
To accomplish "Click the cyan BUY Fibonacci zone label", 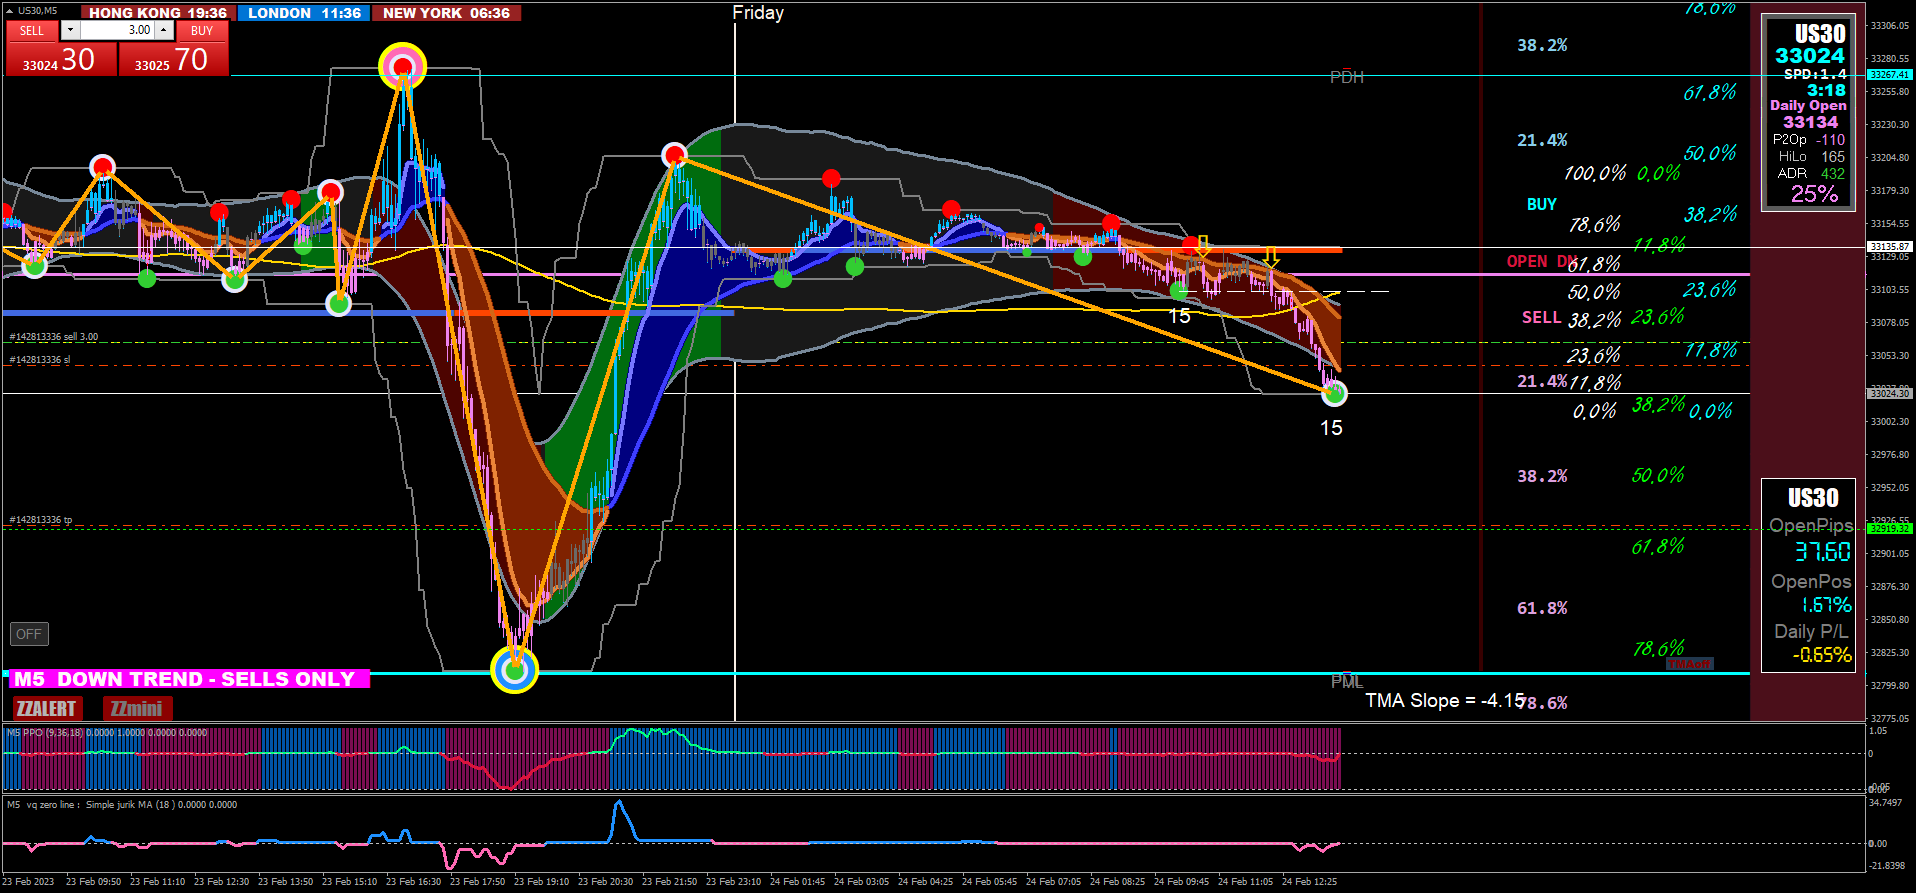I will (1541, 205).
